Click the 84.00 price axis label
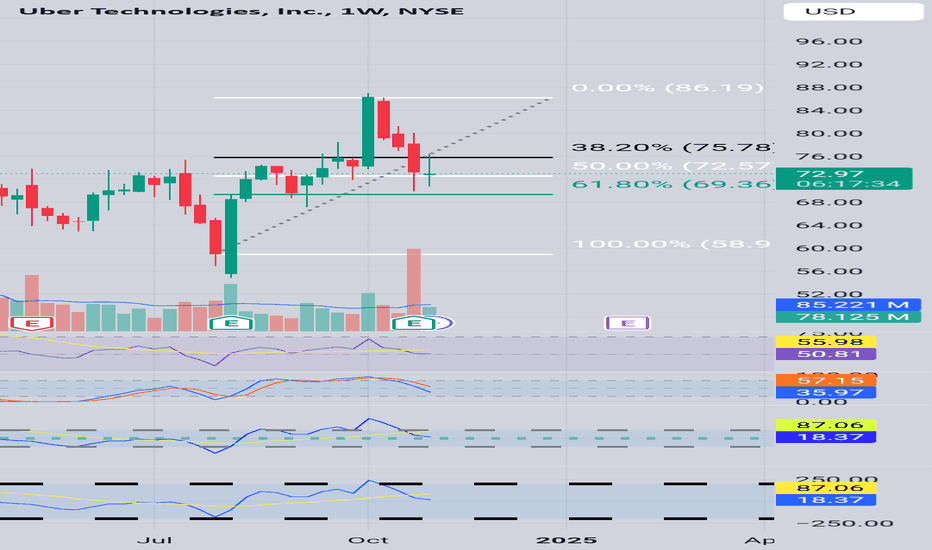 pyautogui.click(x=830, y=110)
